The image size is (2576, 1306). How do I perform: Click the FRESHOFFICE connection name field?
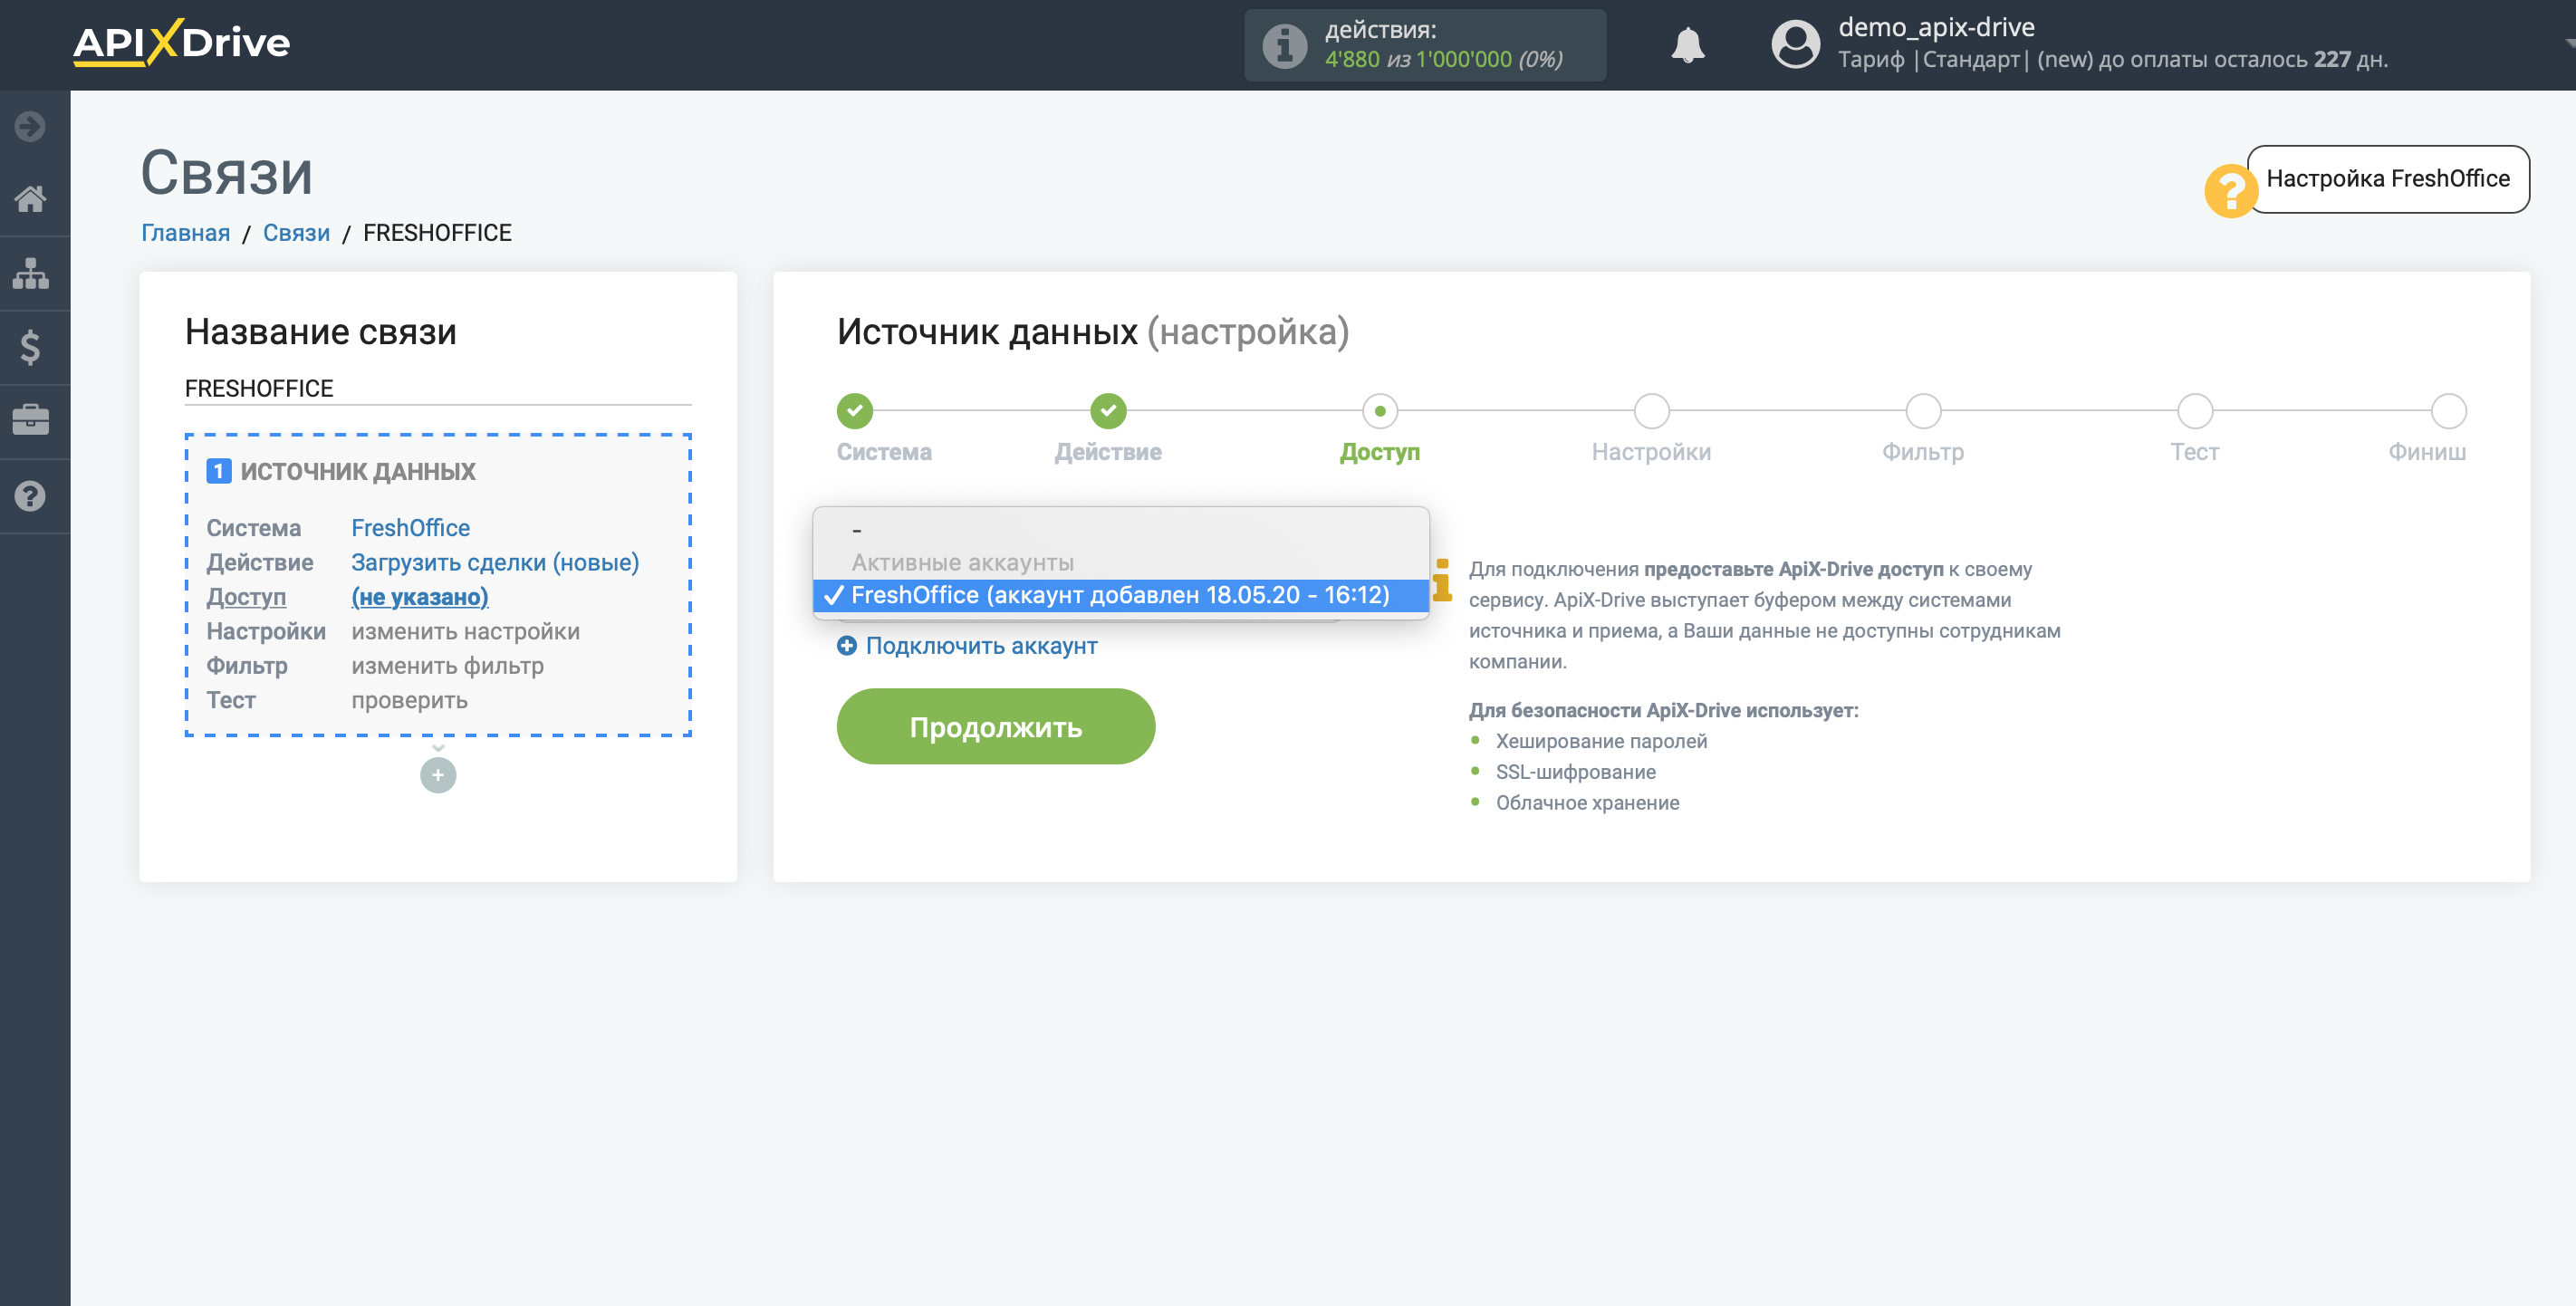pos(438,388)
